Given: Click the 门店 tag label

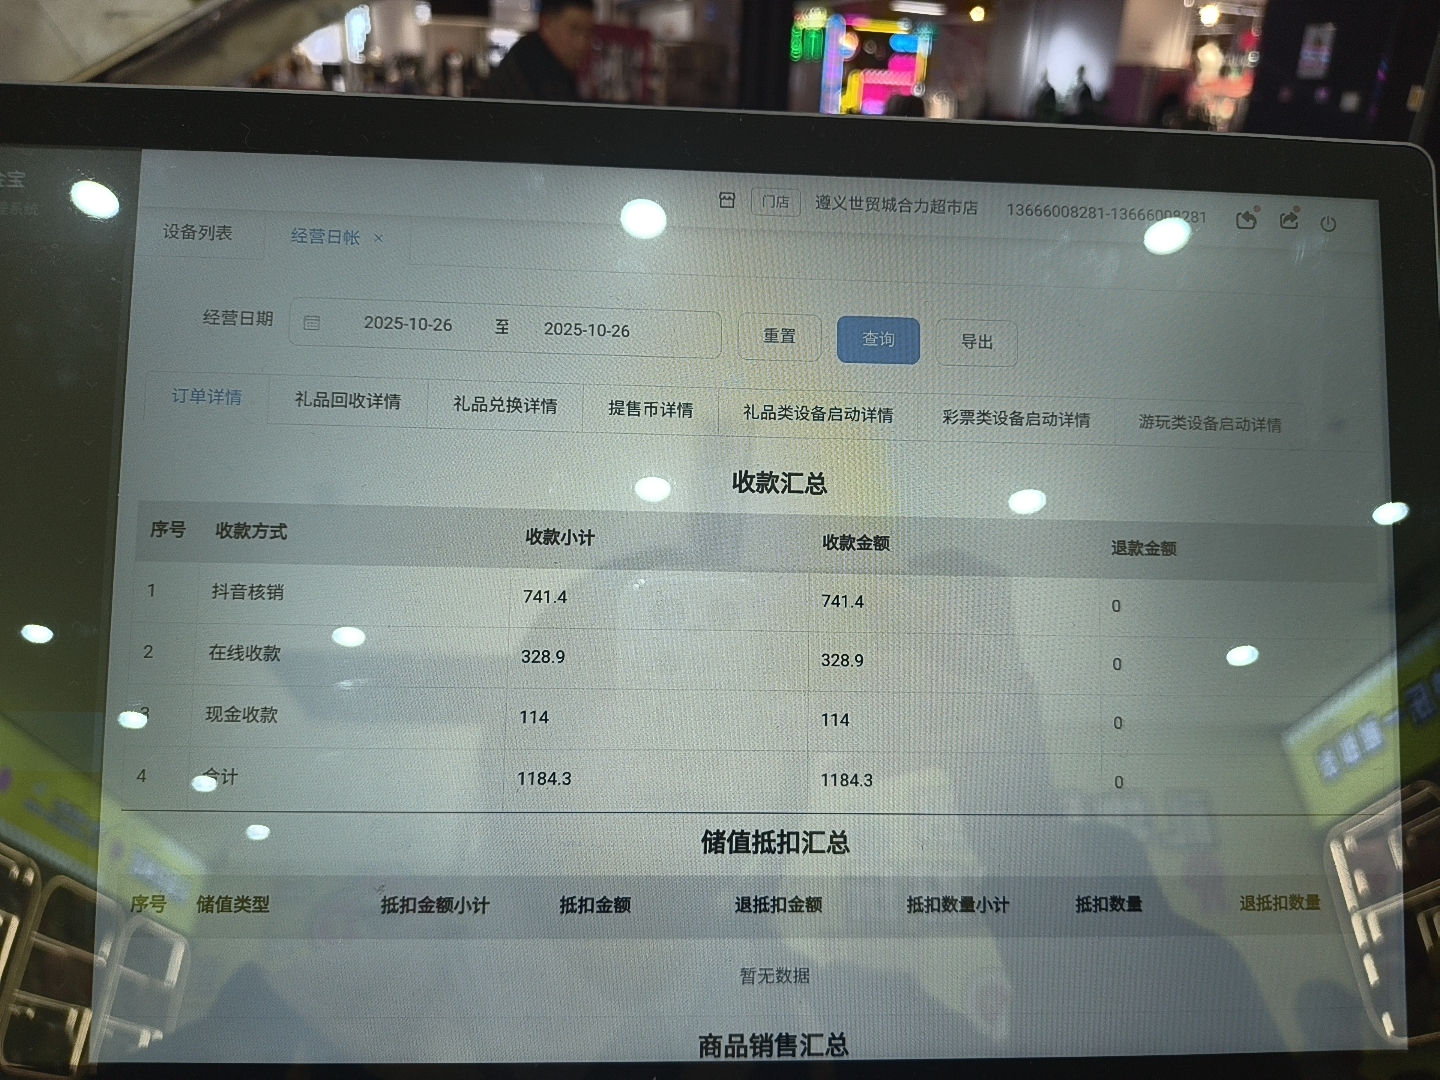Looking at the screenshot, I should point(775,202).
